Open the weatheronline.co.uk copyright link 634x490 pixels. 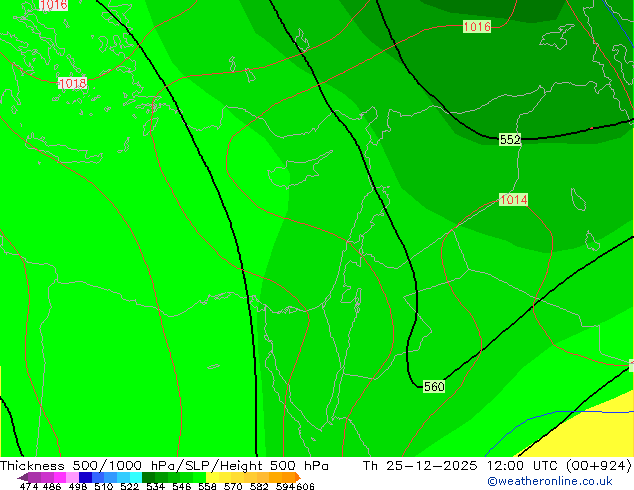coord(550,481)
